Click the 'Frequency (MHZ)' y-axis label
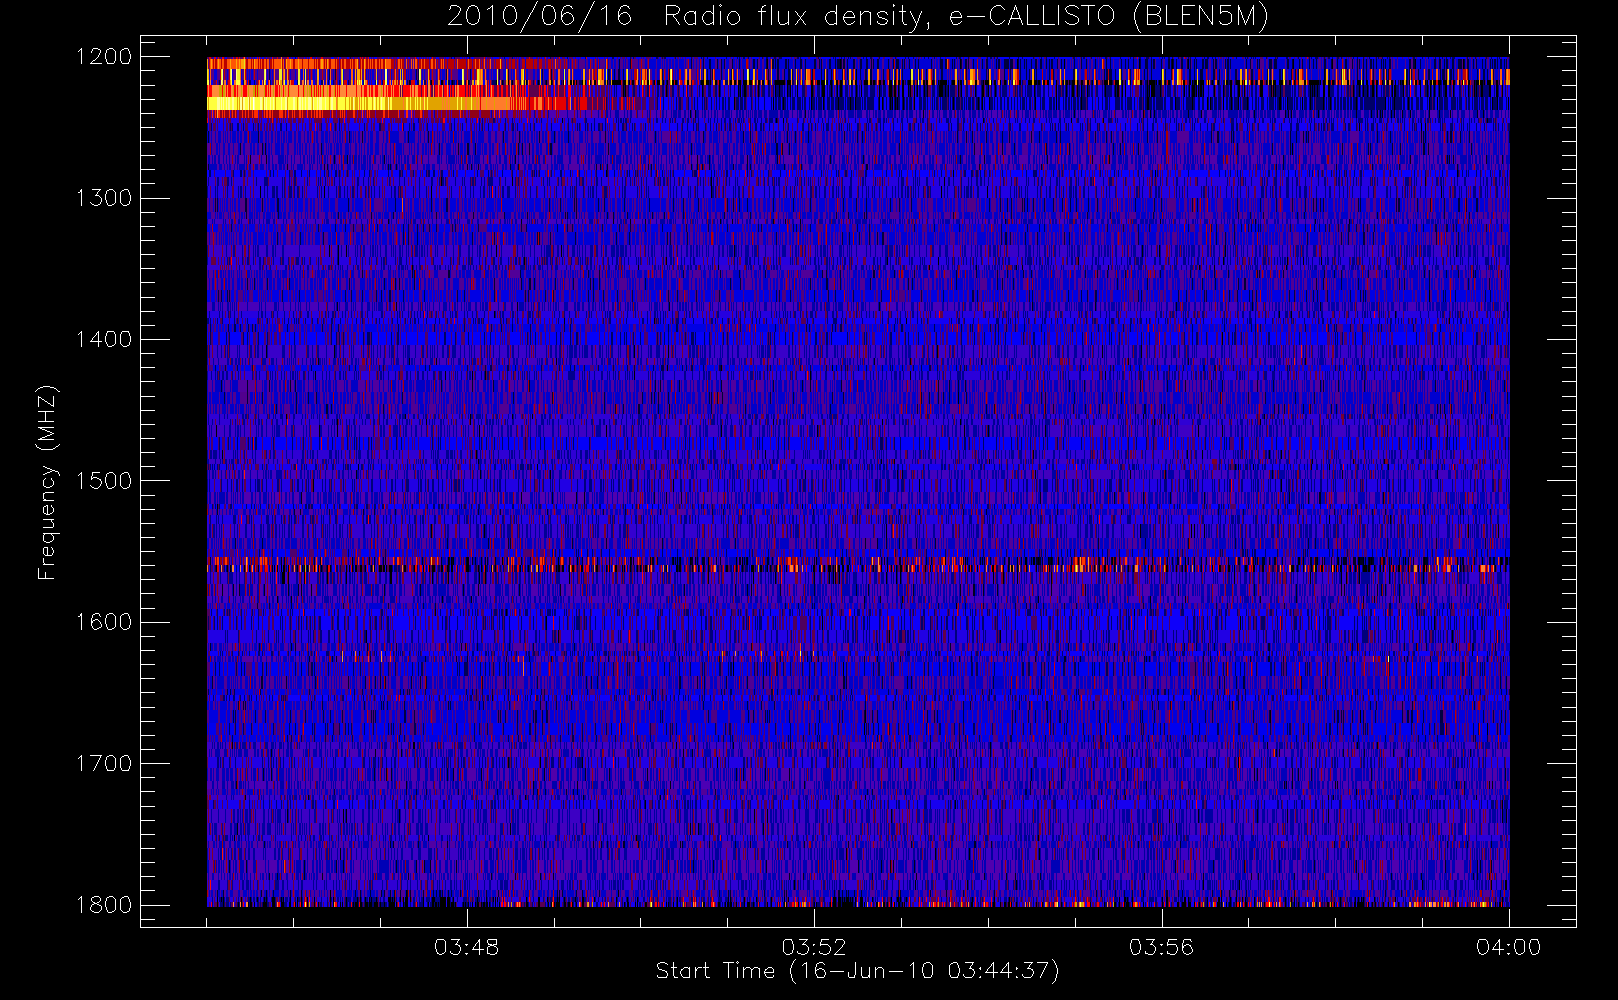This screenshot has height=1000, width=1618. [46, 482]
